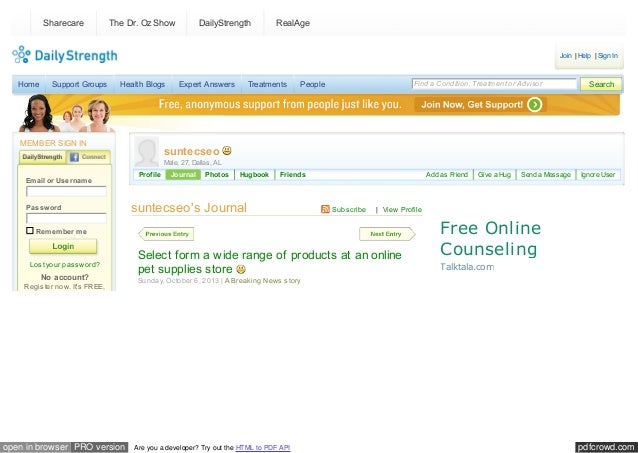Open the Free Online Counseling ad
Image resolution: width=638 pixels, height=453 pixels.
click(491, 239)
